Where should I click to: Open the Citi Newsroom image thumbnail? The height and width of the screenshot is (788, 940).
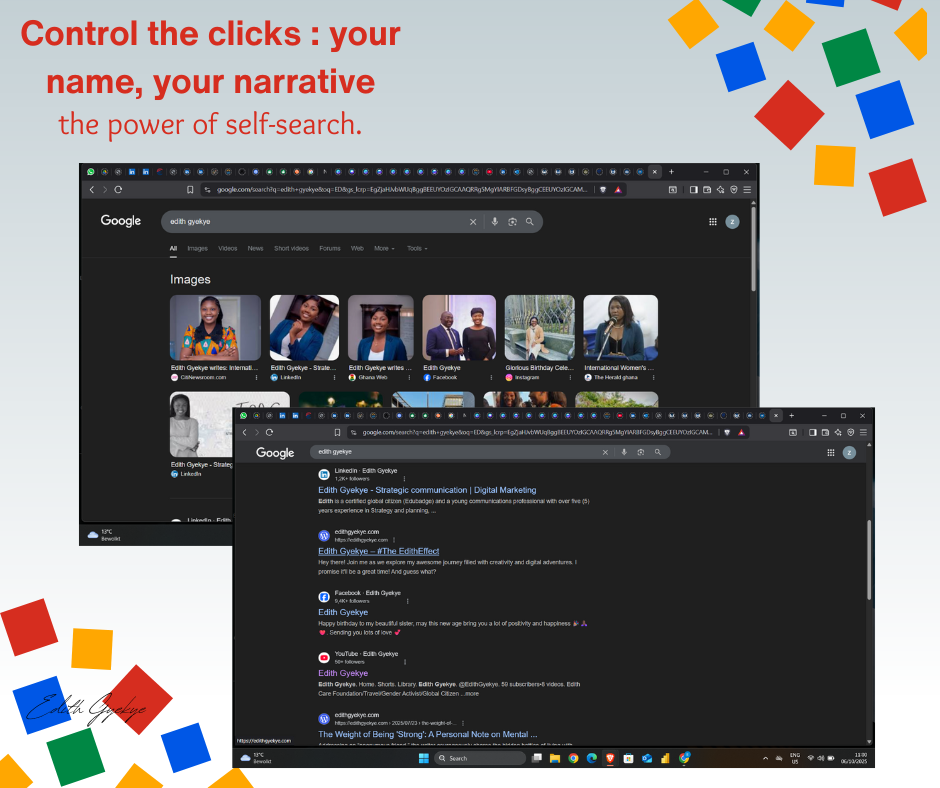tap(215, 327)
